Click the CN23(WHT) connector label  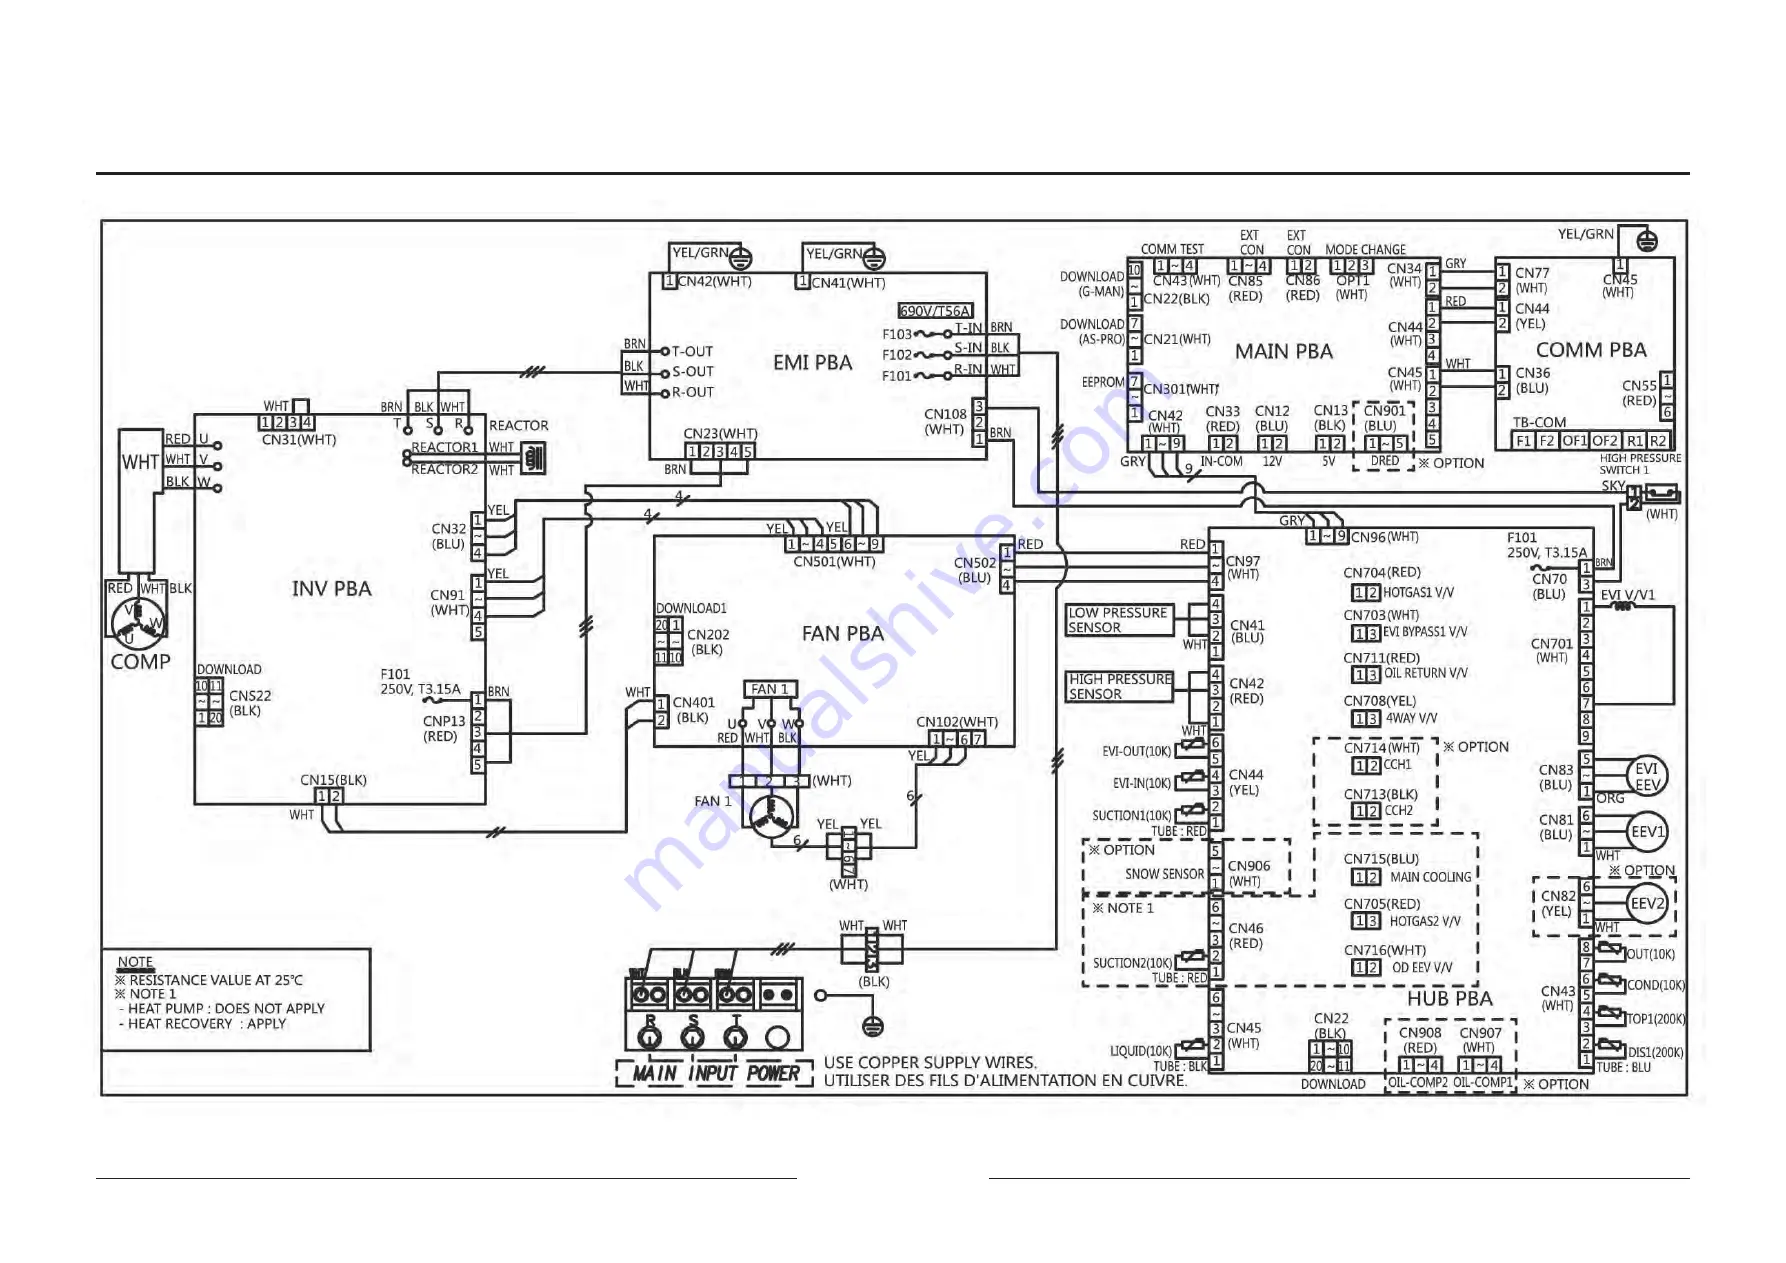coord(720,434)
